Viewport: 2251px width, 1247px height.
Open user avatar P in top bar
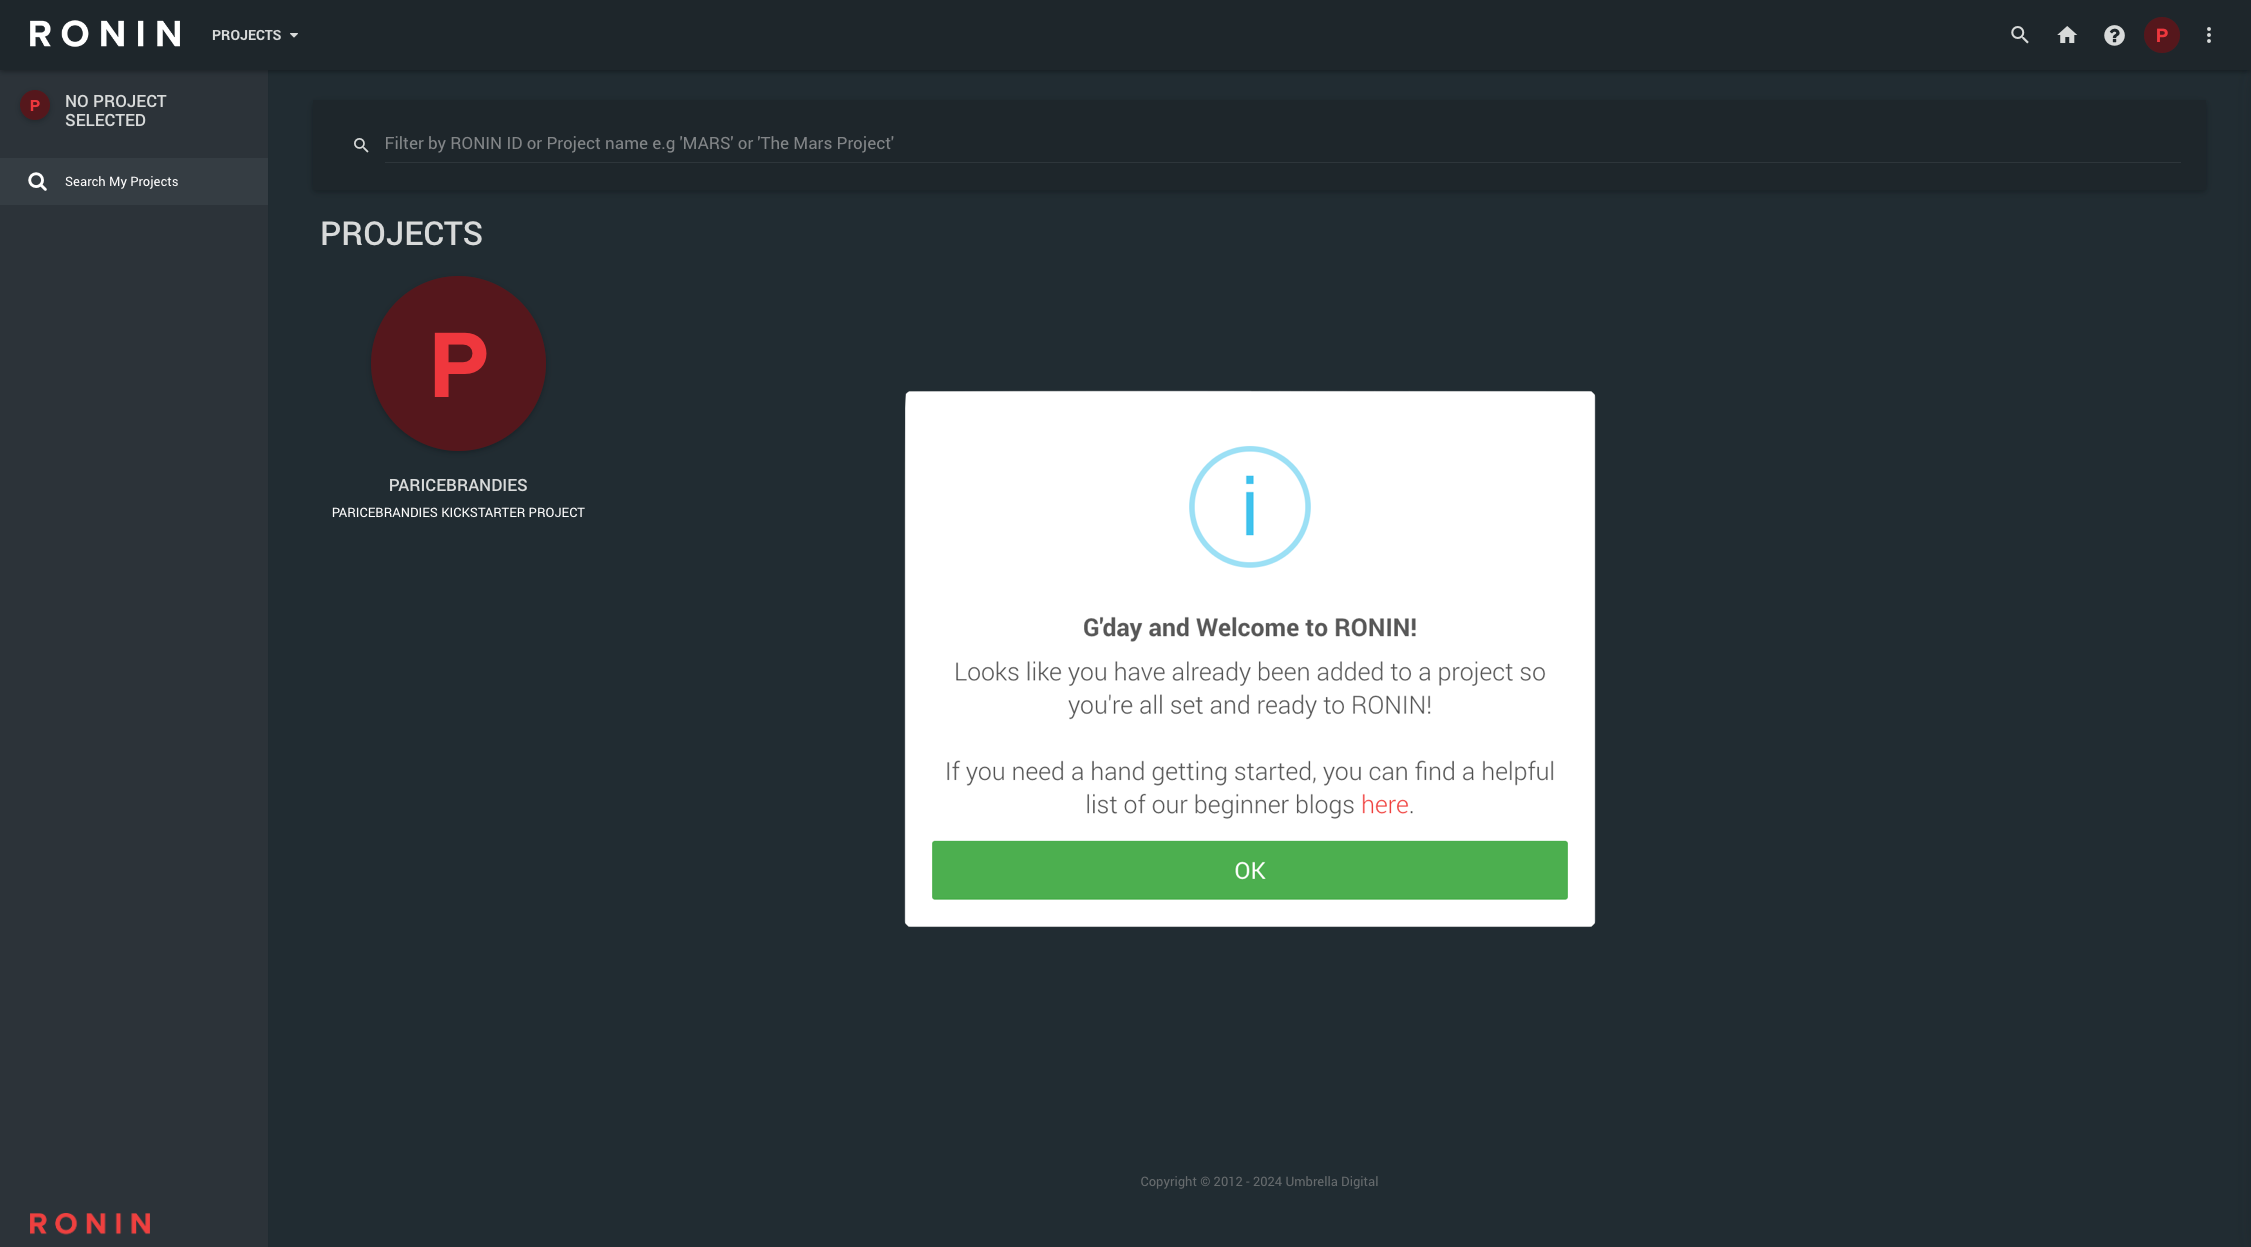[x=2161, y=35]
